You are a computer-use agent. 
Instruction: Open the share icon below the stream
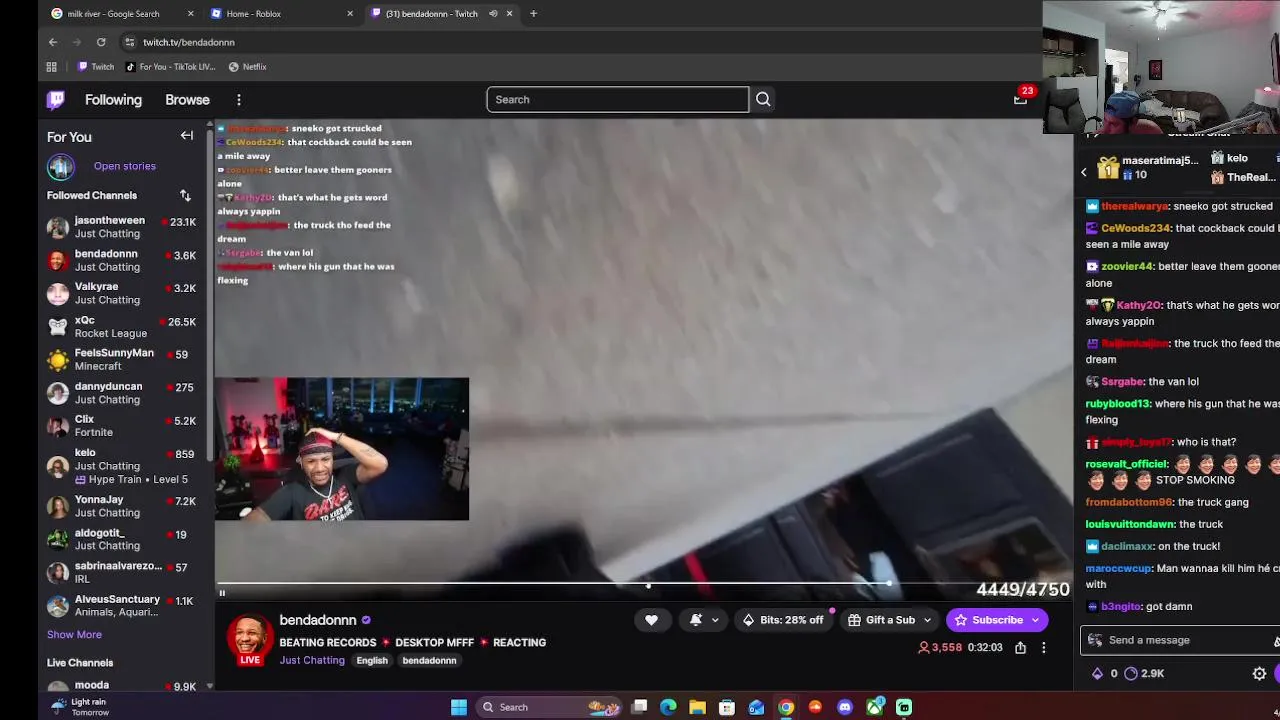coord(1020,647)
